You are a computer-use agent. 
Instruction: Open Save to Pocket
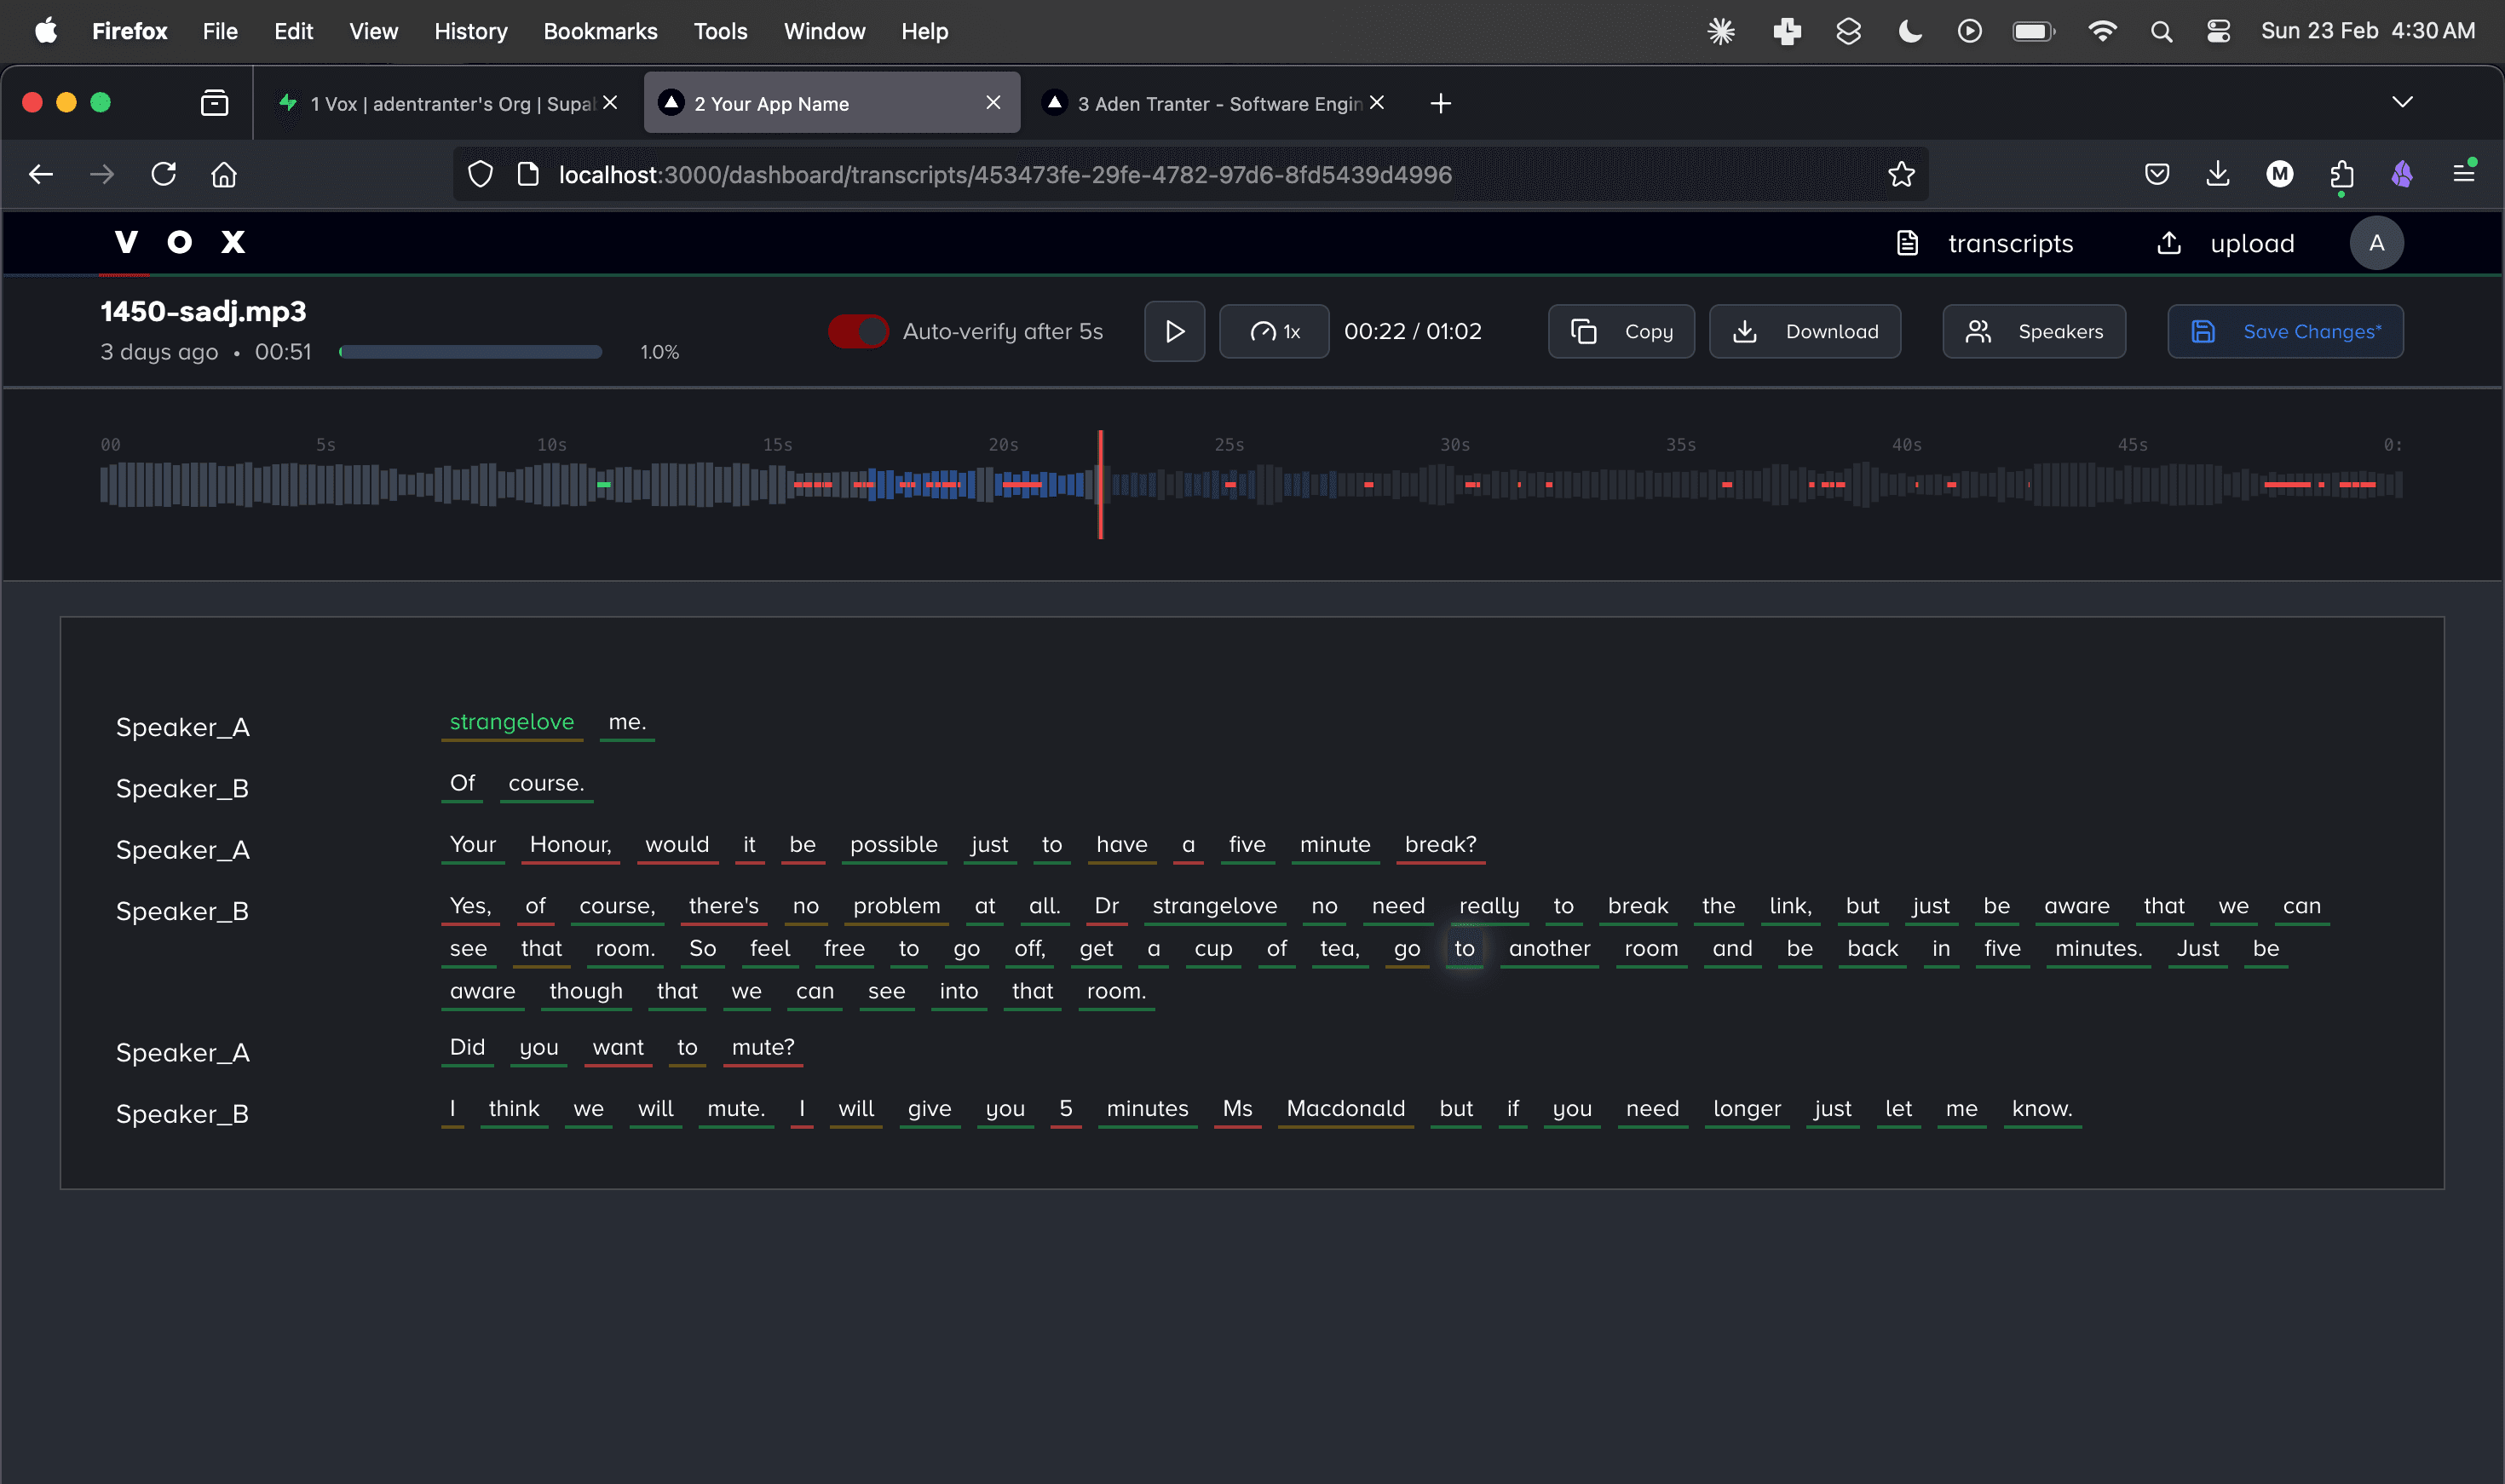pyautogui.click(x=2157, y=175)
